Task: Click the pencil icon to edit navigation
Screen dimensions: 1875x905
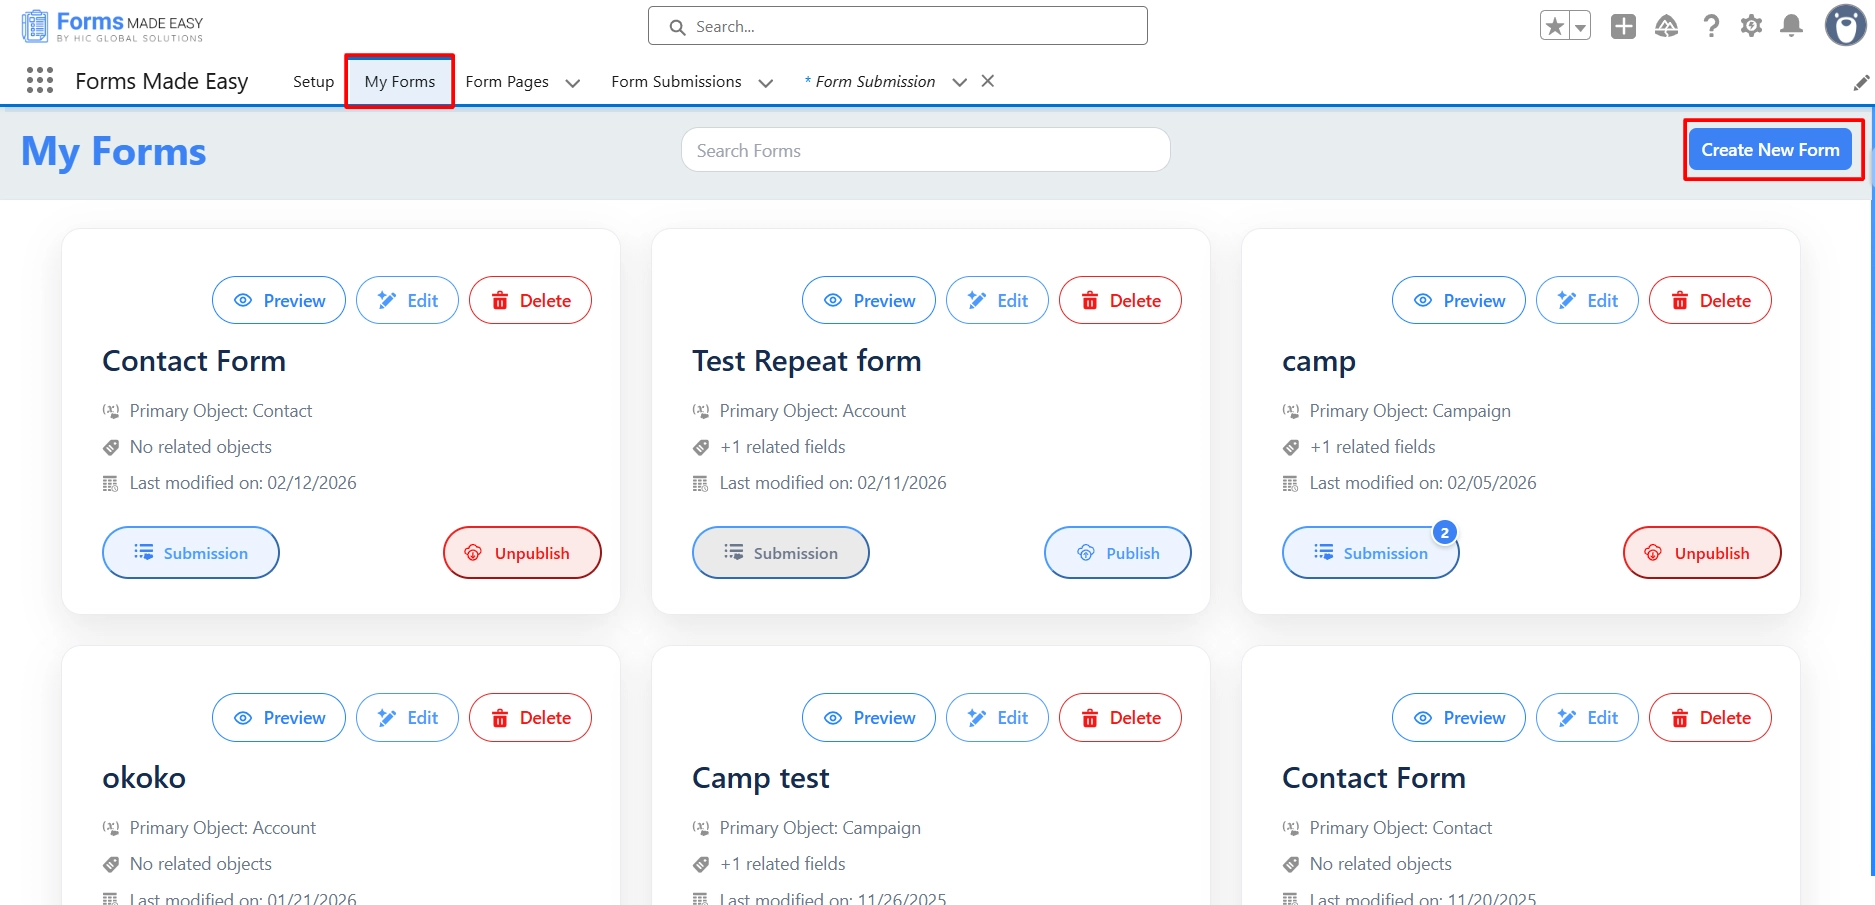Action: coord(1860,83)
